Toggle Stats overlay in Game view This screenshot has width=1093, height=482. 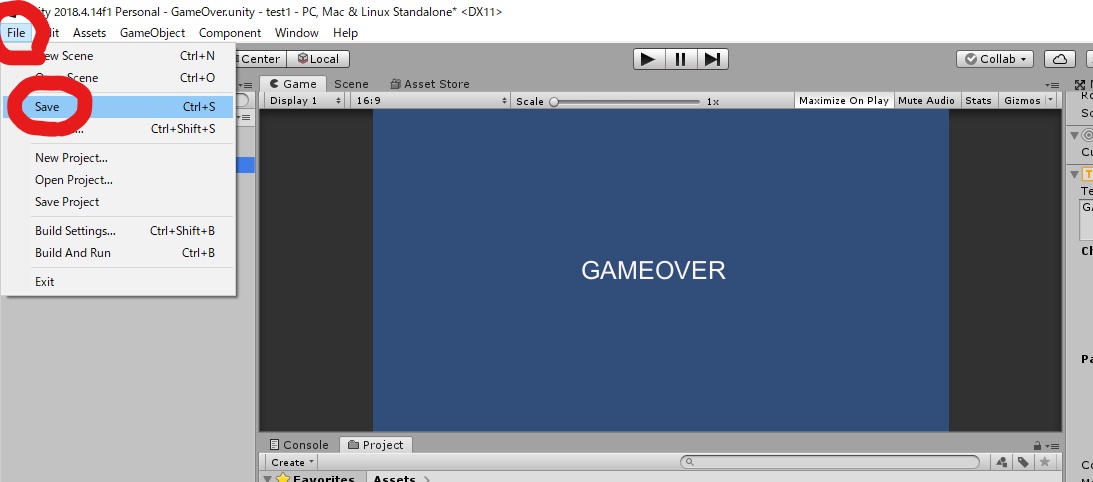pyautogui.click(x=978, y=100)
